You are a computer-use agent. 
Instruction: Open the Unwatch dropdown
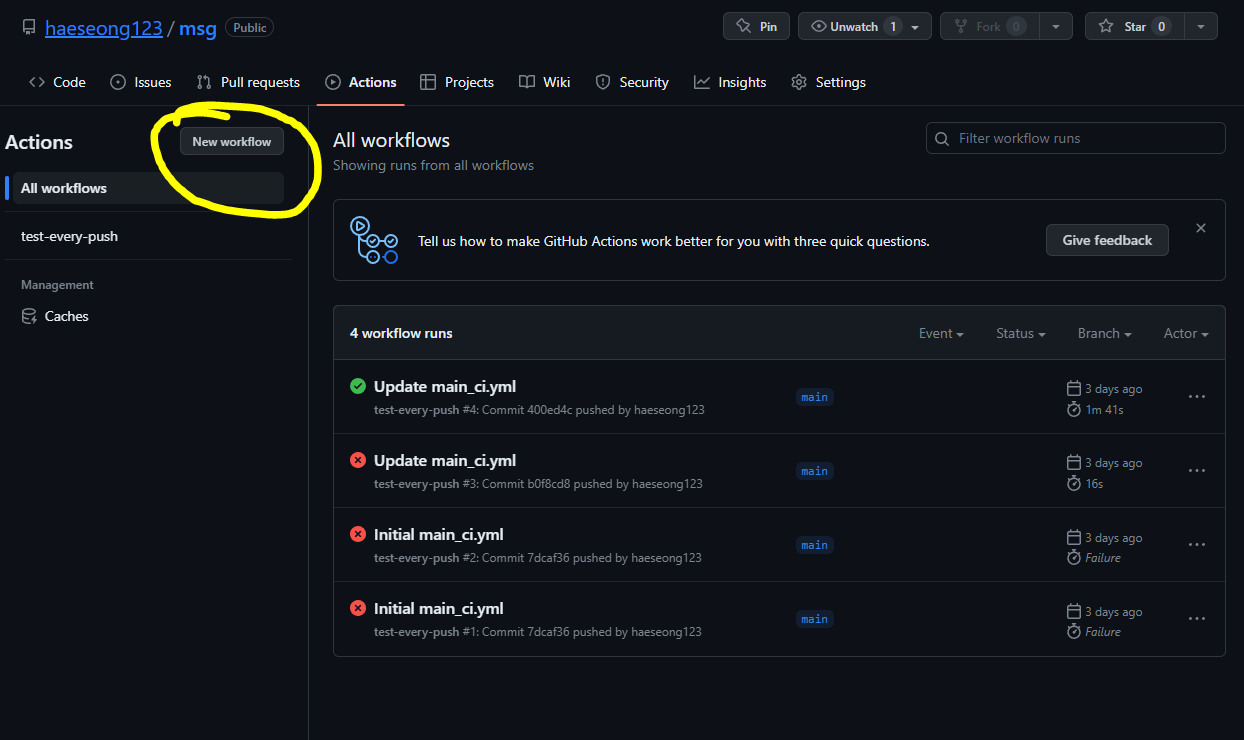pyautogui.click(x=865, y=26)
